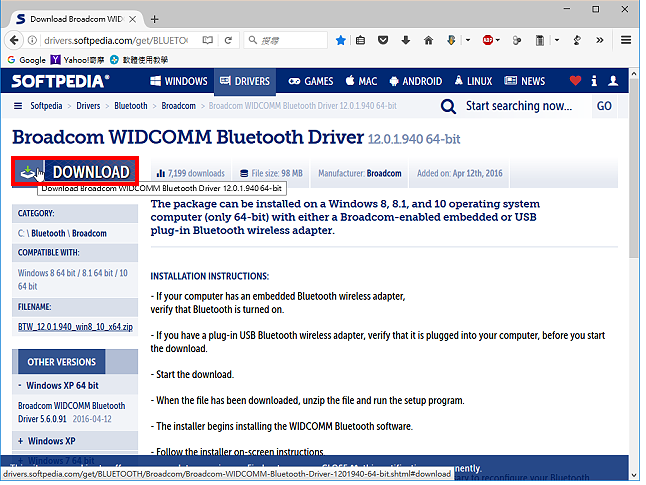Go to Firefox home page icon
Screen dimensions: 646x485
[x=428, y=40]
